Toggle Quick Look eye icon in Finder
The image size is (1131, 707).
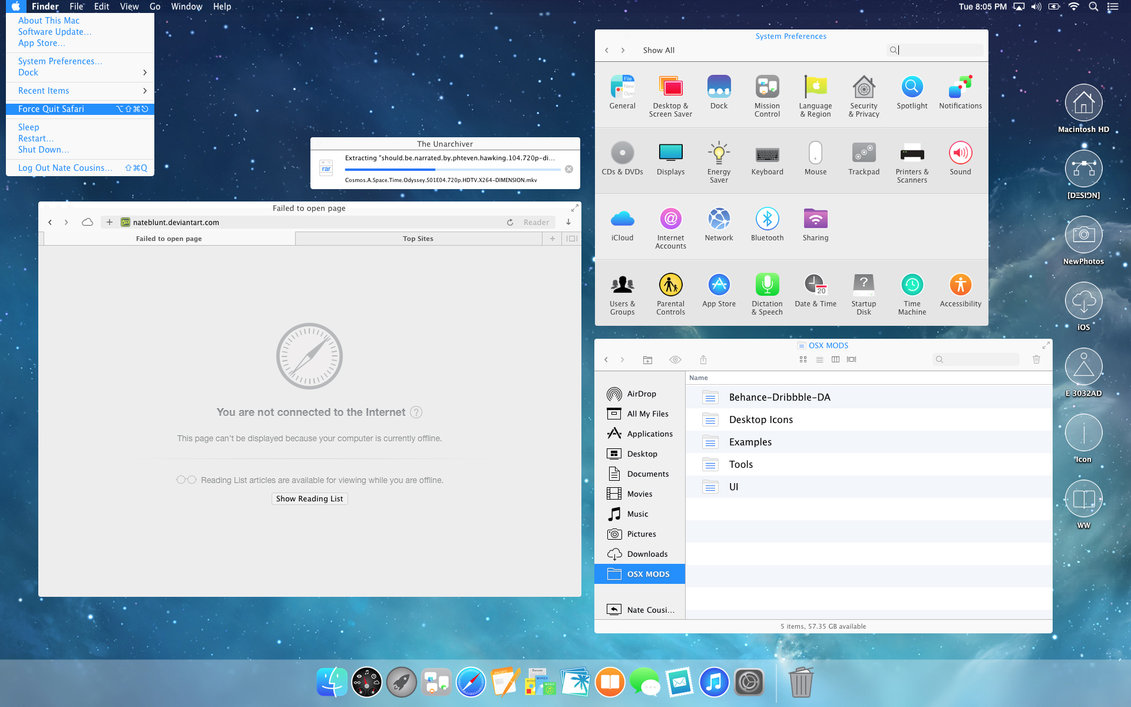tap(675, 360)
